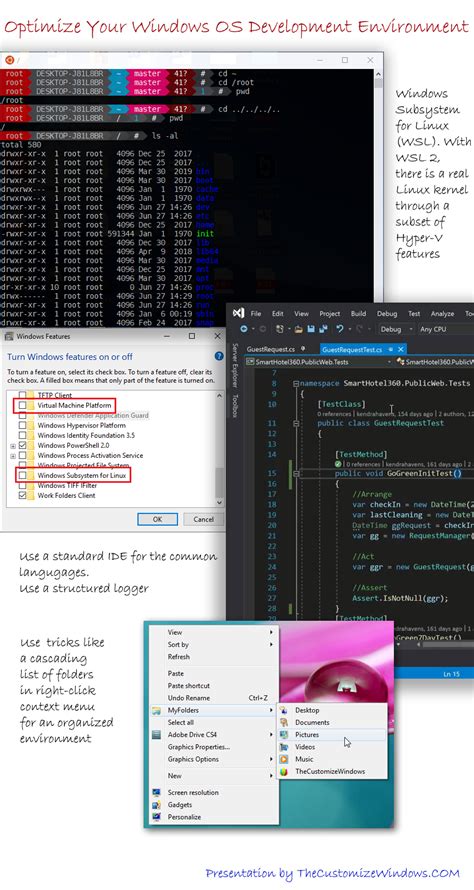Open the SmartHotel360.PublicWeb.Tests project dropdown

point(318,361)
